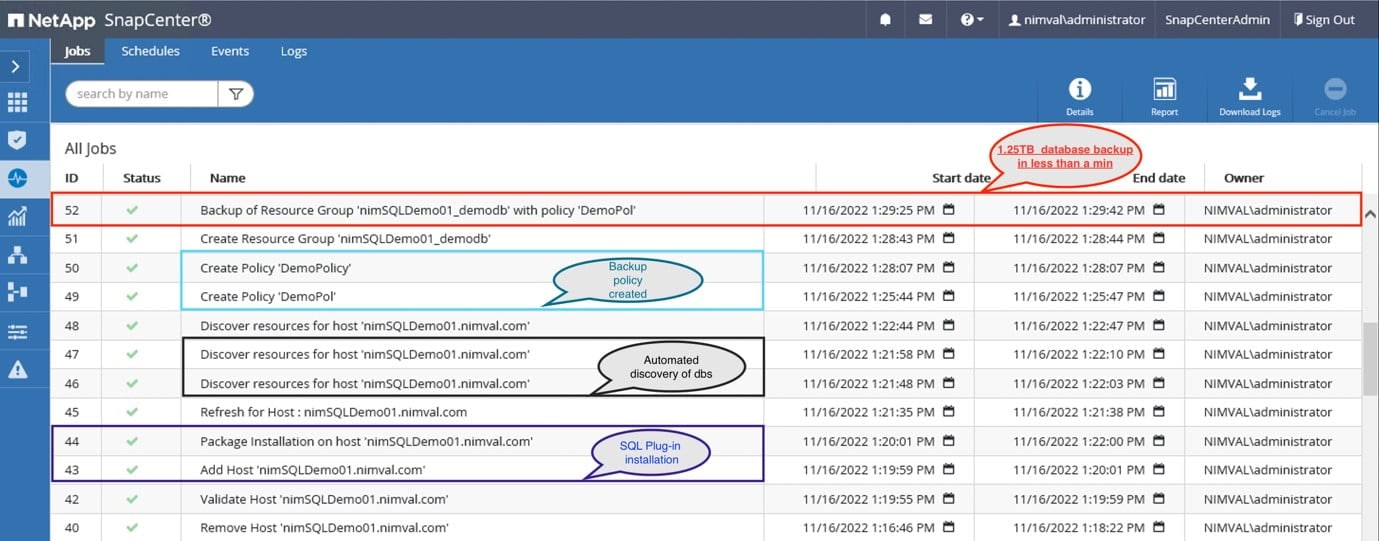Select job 'Create Resource Group nimSQLDemo01_demodb'
The height and width of the screenshot is (541, 1379).
706,239
